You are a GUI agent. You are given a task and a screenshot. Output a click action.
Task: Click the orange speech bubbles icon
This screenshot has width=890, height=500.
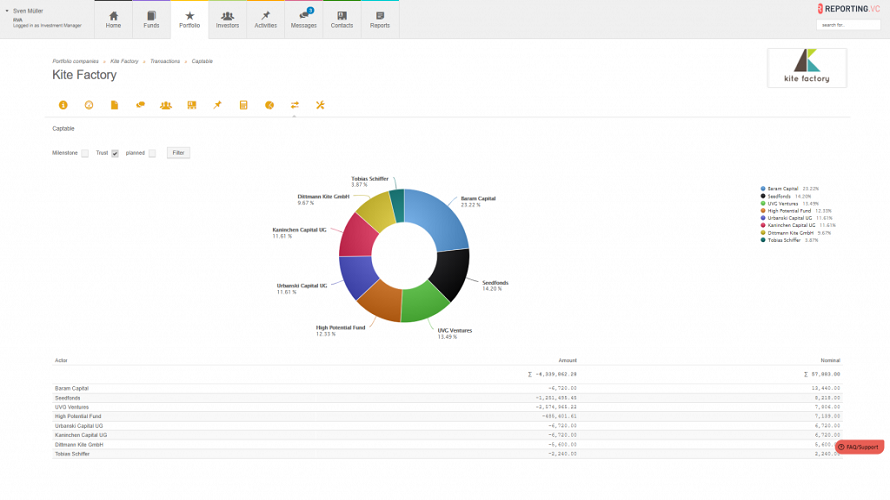click(x=140, y=105)
